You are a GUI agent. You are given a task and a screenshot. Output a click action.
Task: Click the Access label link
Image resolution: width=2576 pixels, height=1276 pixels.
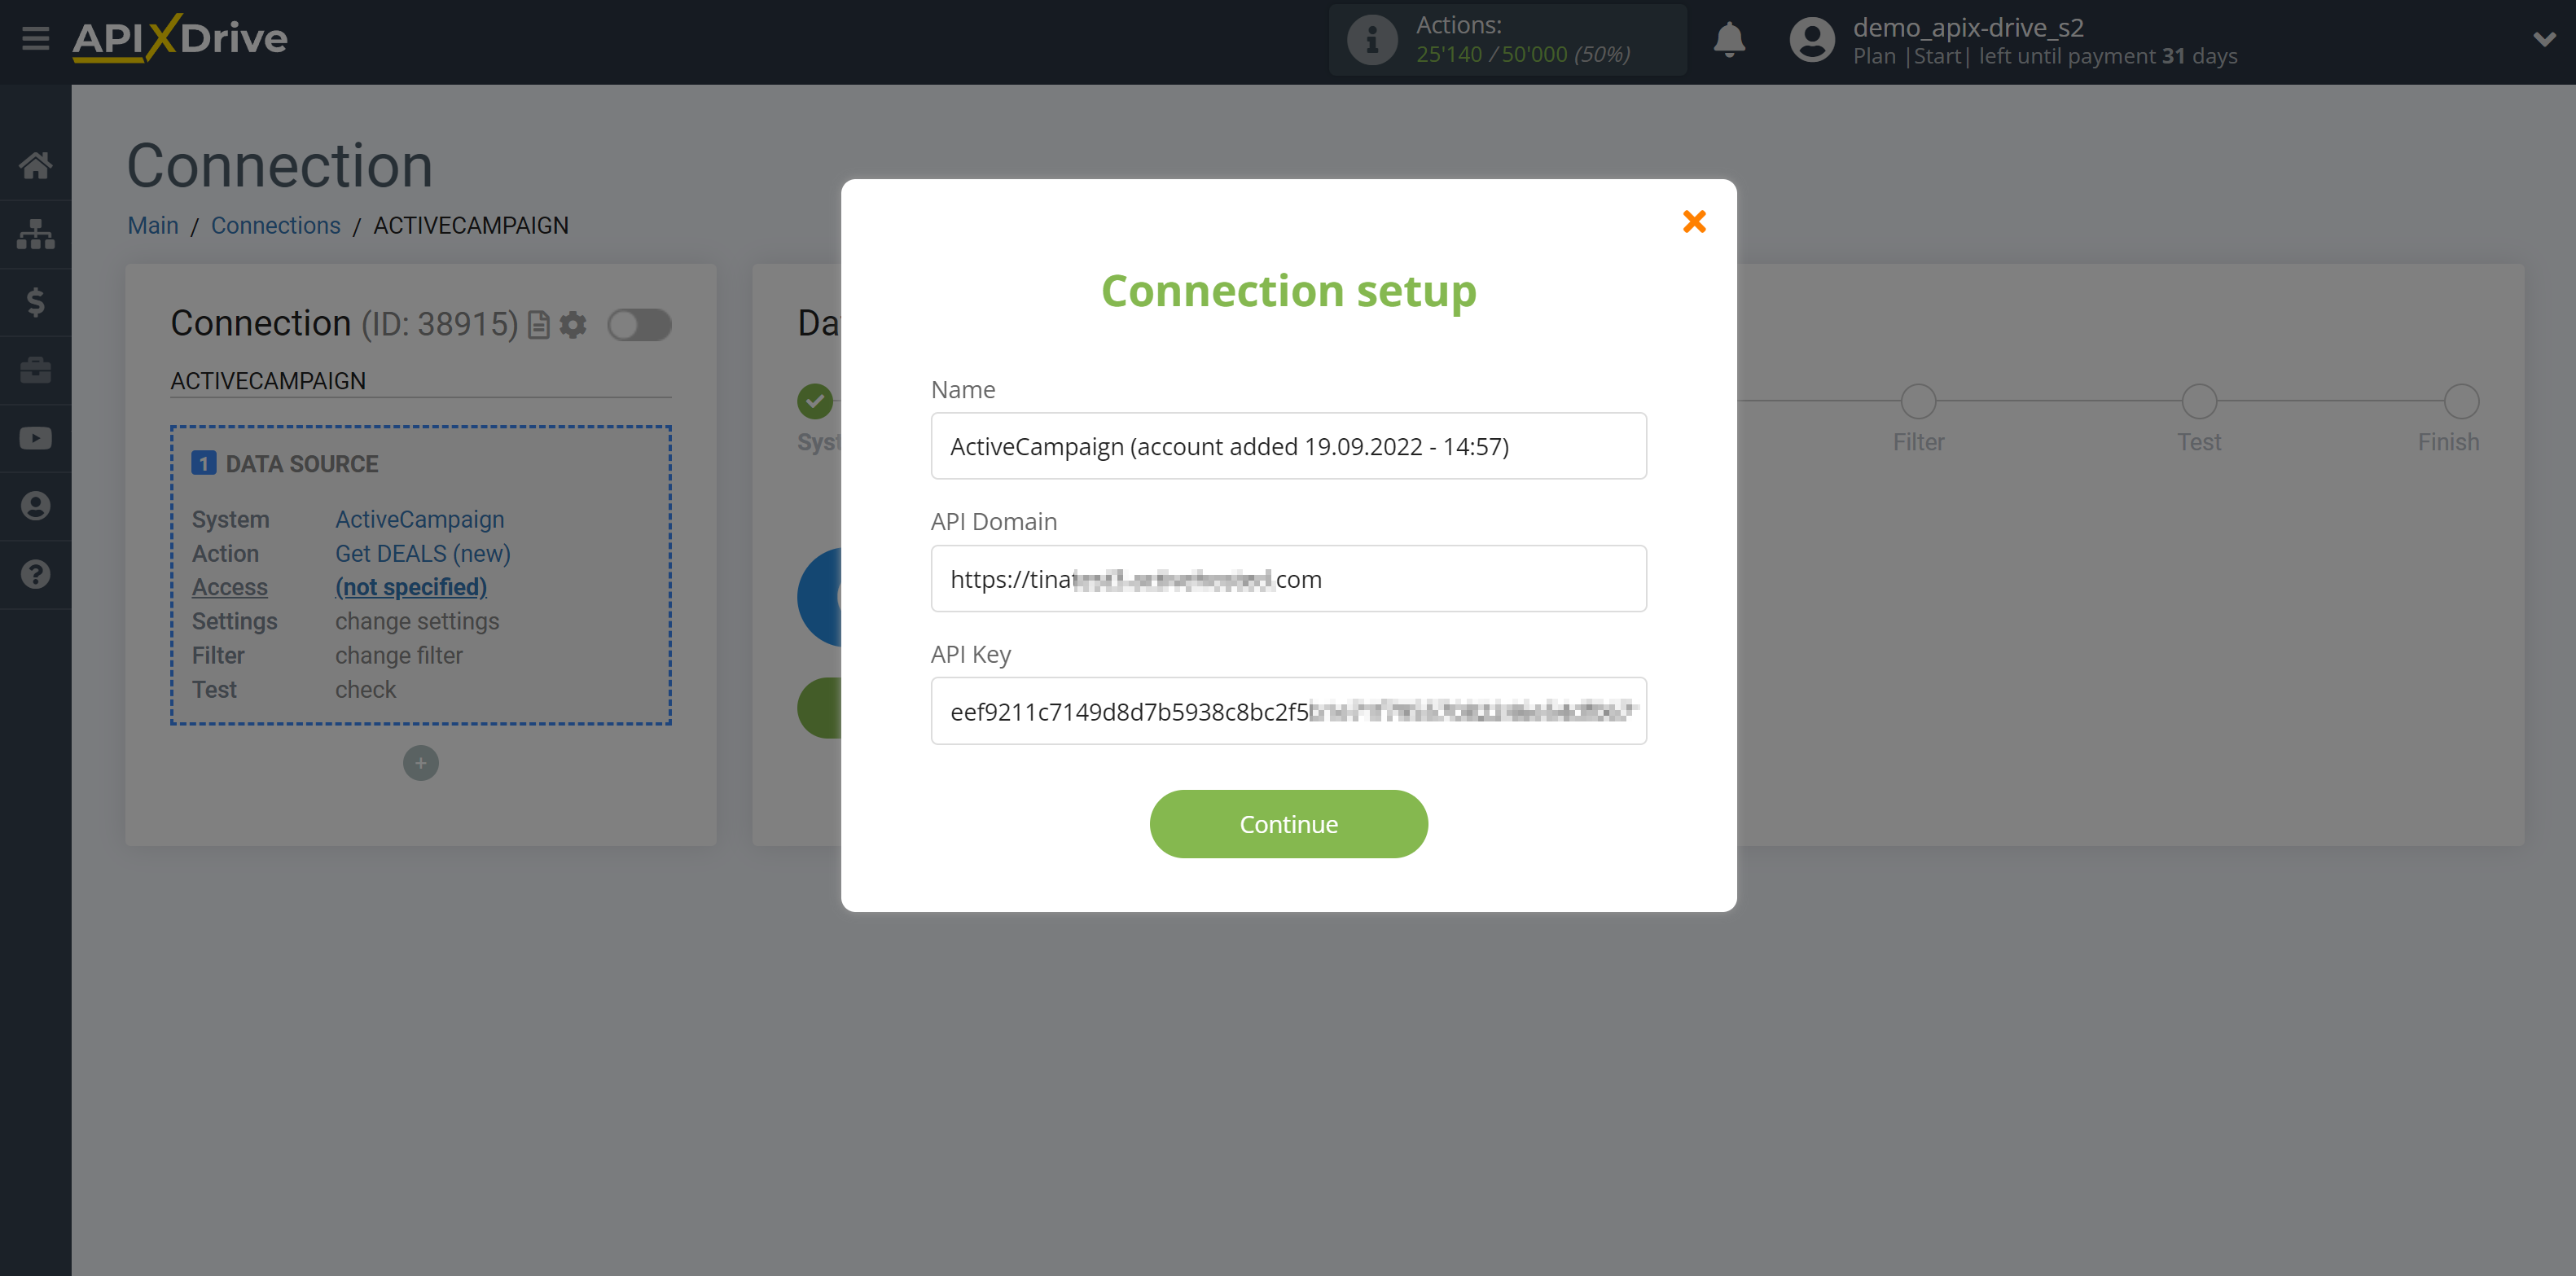click(x=230, y=588)
